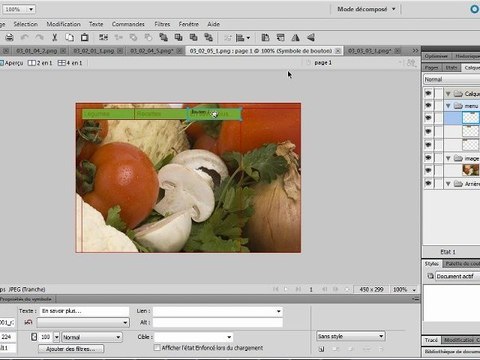Toggle eye of second object under menu layer
This screenshot has width=480, height=360.
click(428, 131)
